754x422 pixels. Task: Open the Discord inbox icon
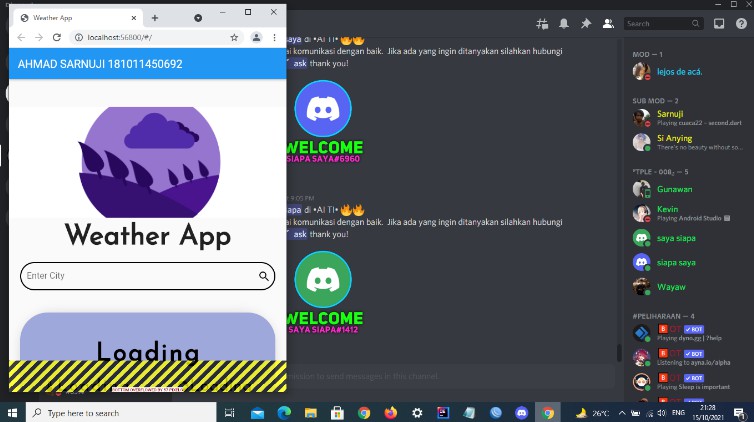pos(719,24)
